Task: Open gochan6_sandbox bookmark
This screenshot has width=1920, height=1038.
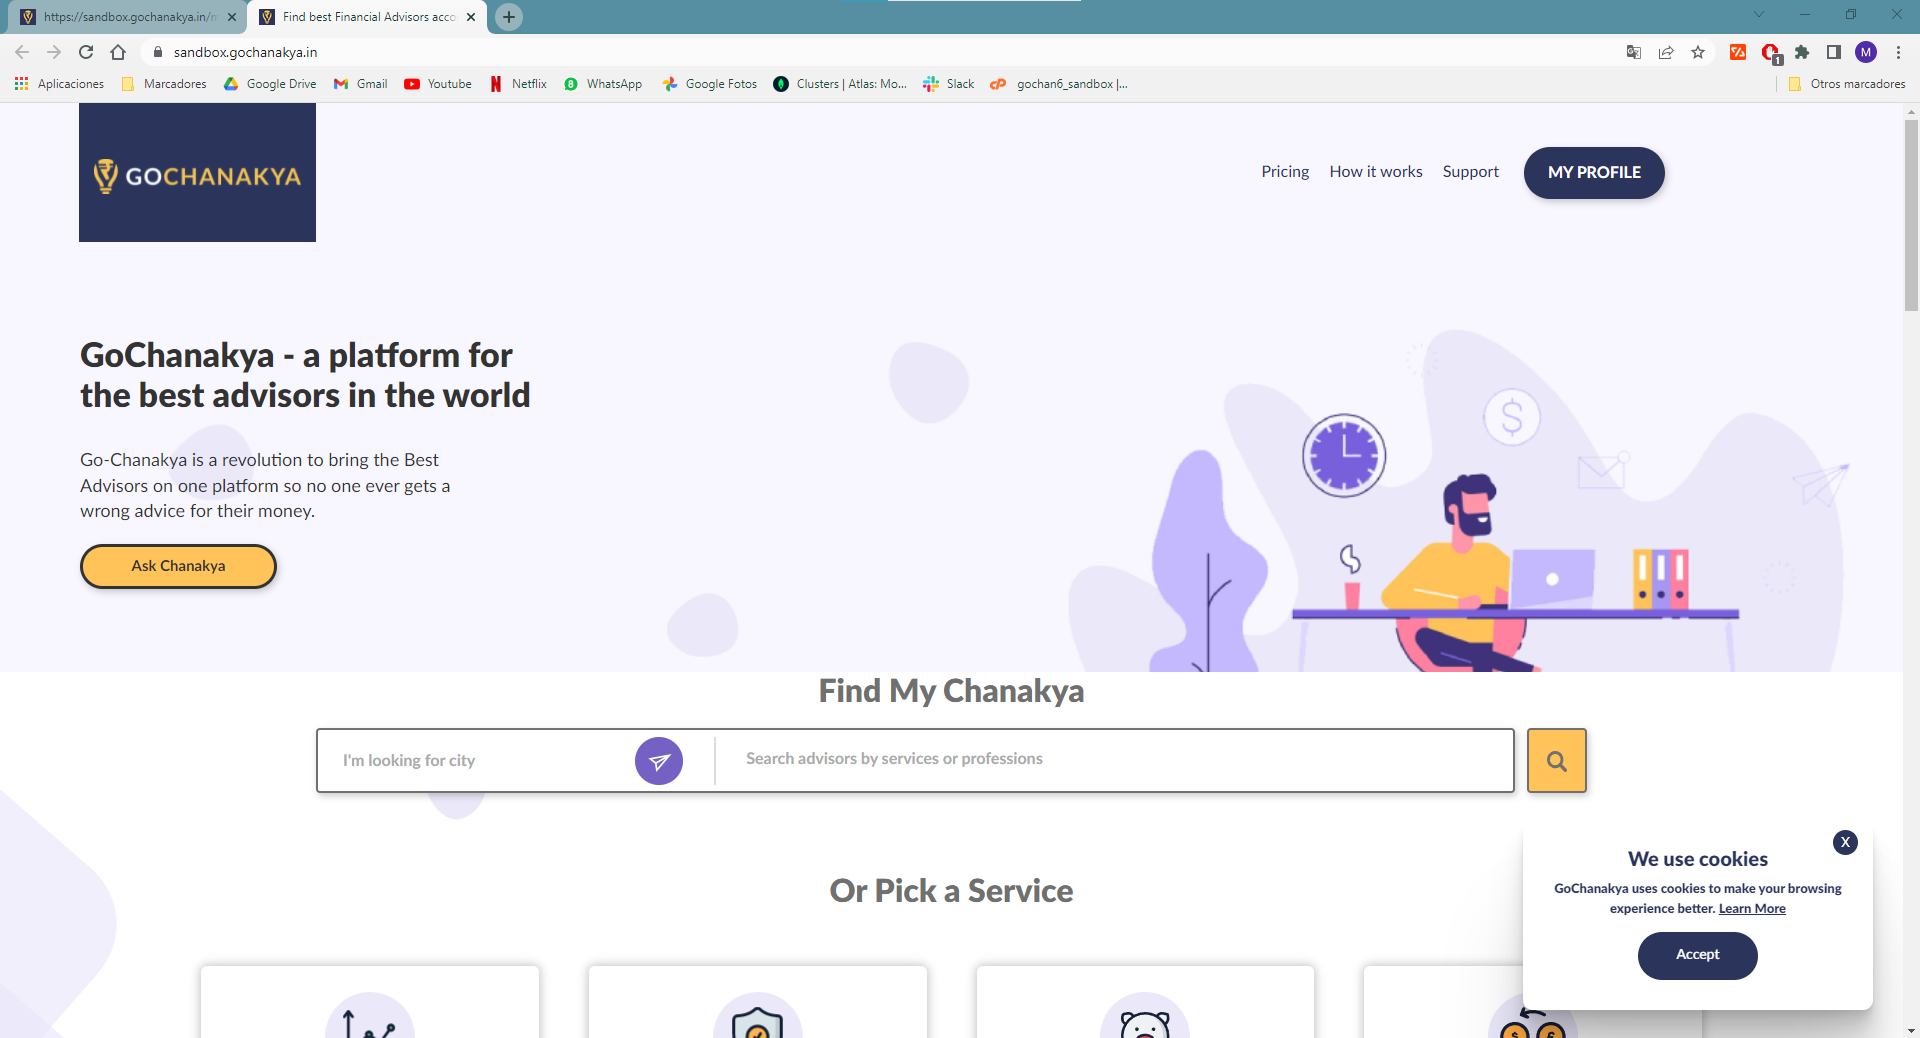Action: click(x=1059, y=84)
